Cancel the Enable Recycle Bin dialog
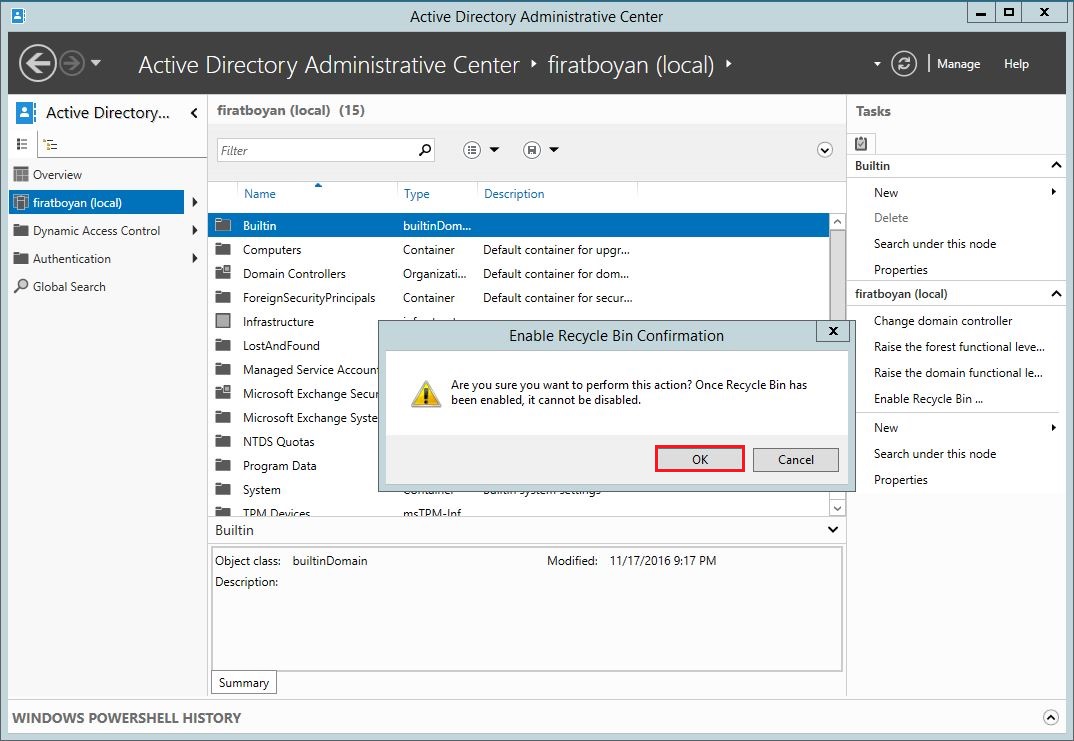 795,460
